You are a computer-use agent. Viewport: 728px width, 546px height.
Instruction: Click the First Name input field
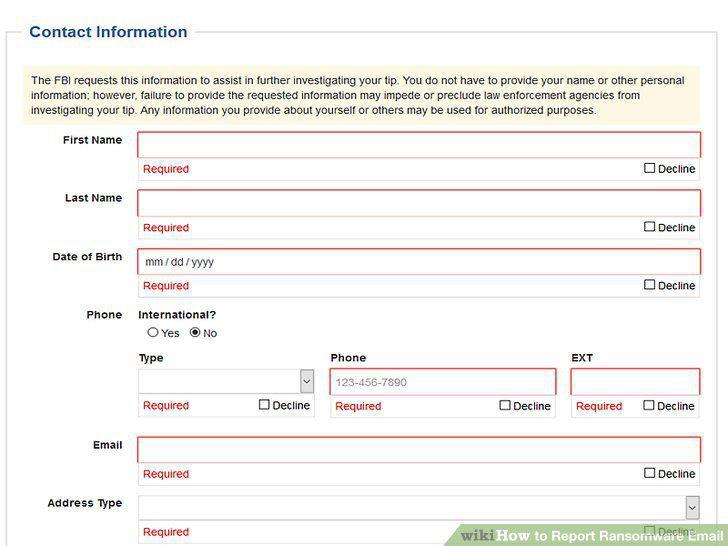coord(419,145)
